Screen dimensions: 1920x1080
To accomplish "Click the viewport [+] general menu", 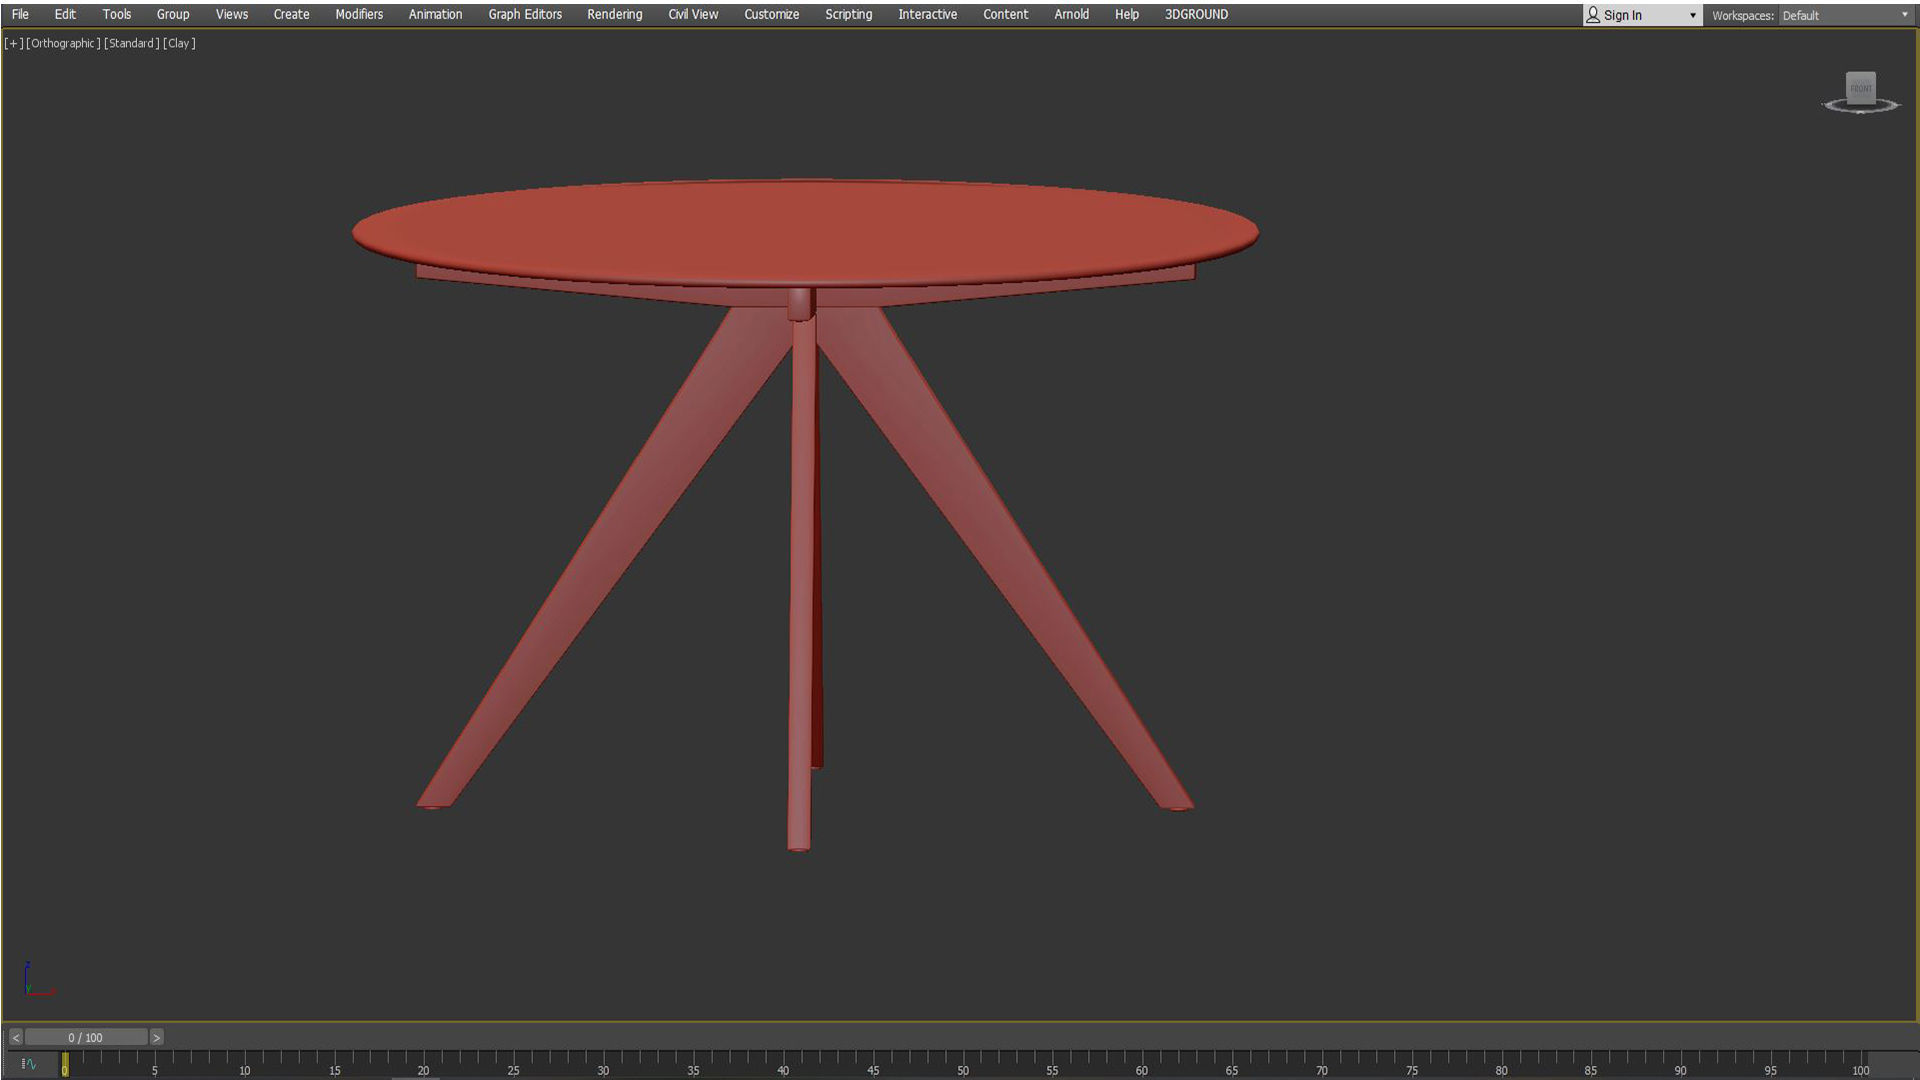I will tap(13, 43).
